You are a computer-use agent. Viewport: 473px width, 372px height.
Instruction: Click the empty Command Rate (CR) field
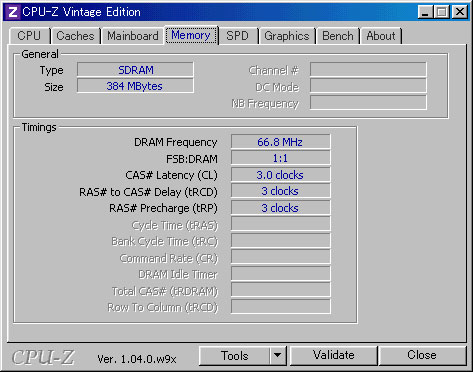pos(280,257)
